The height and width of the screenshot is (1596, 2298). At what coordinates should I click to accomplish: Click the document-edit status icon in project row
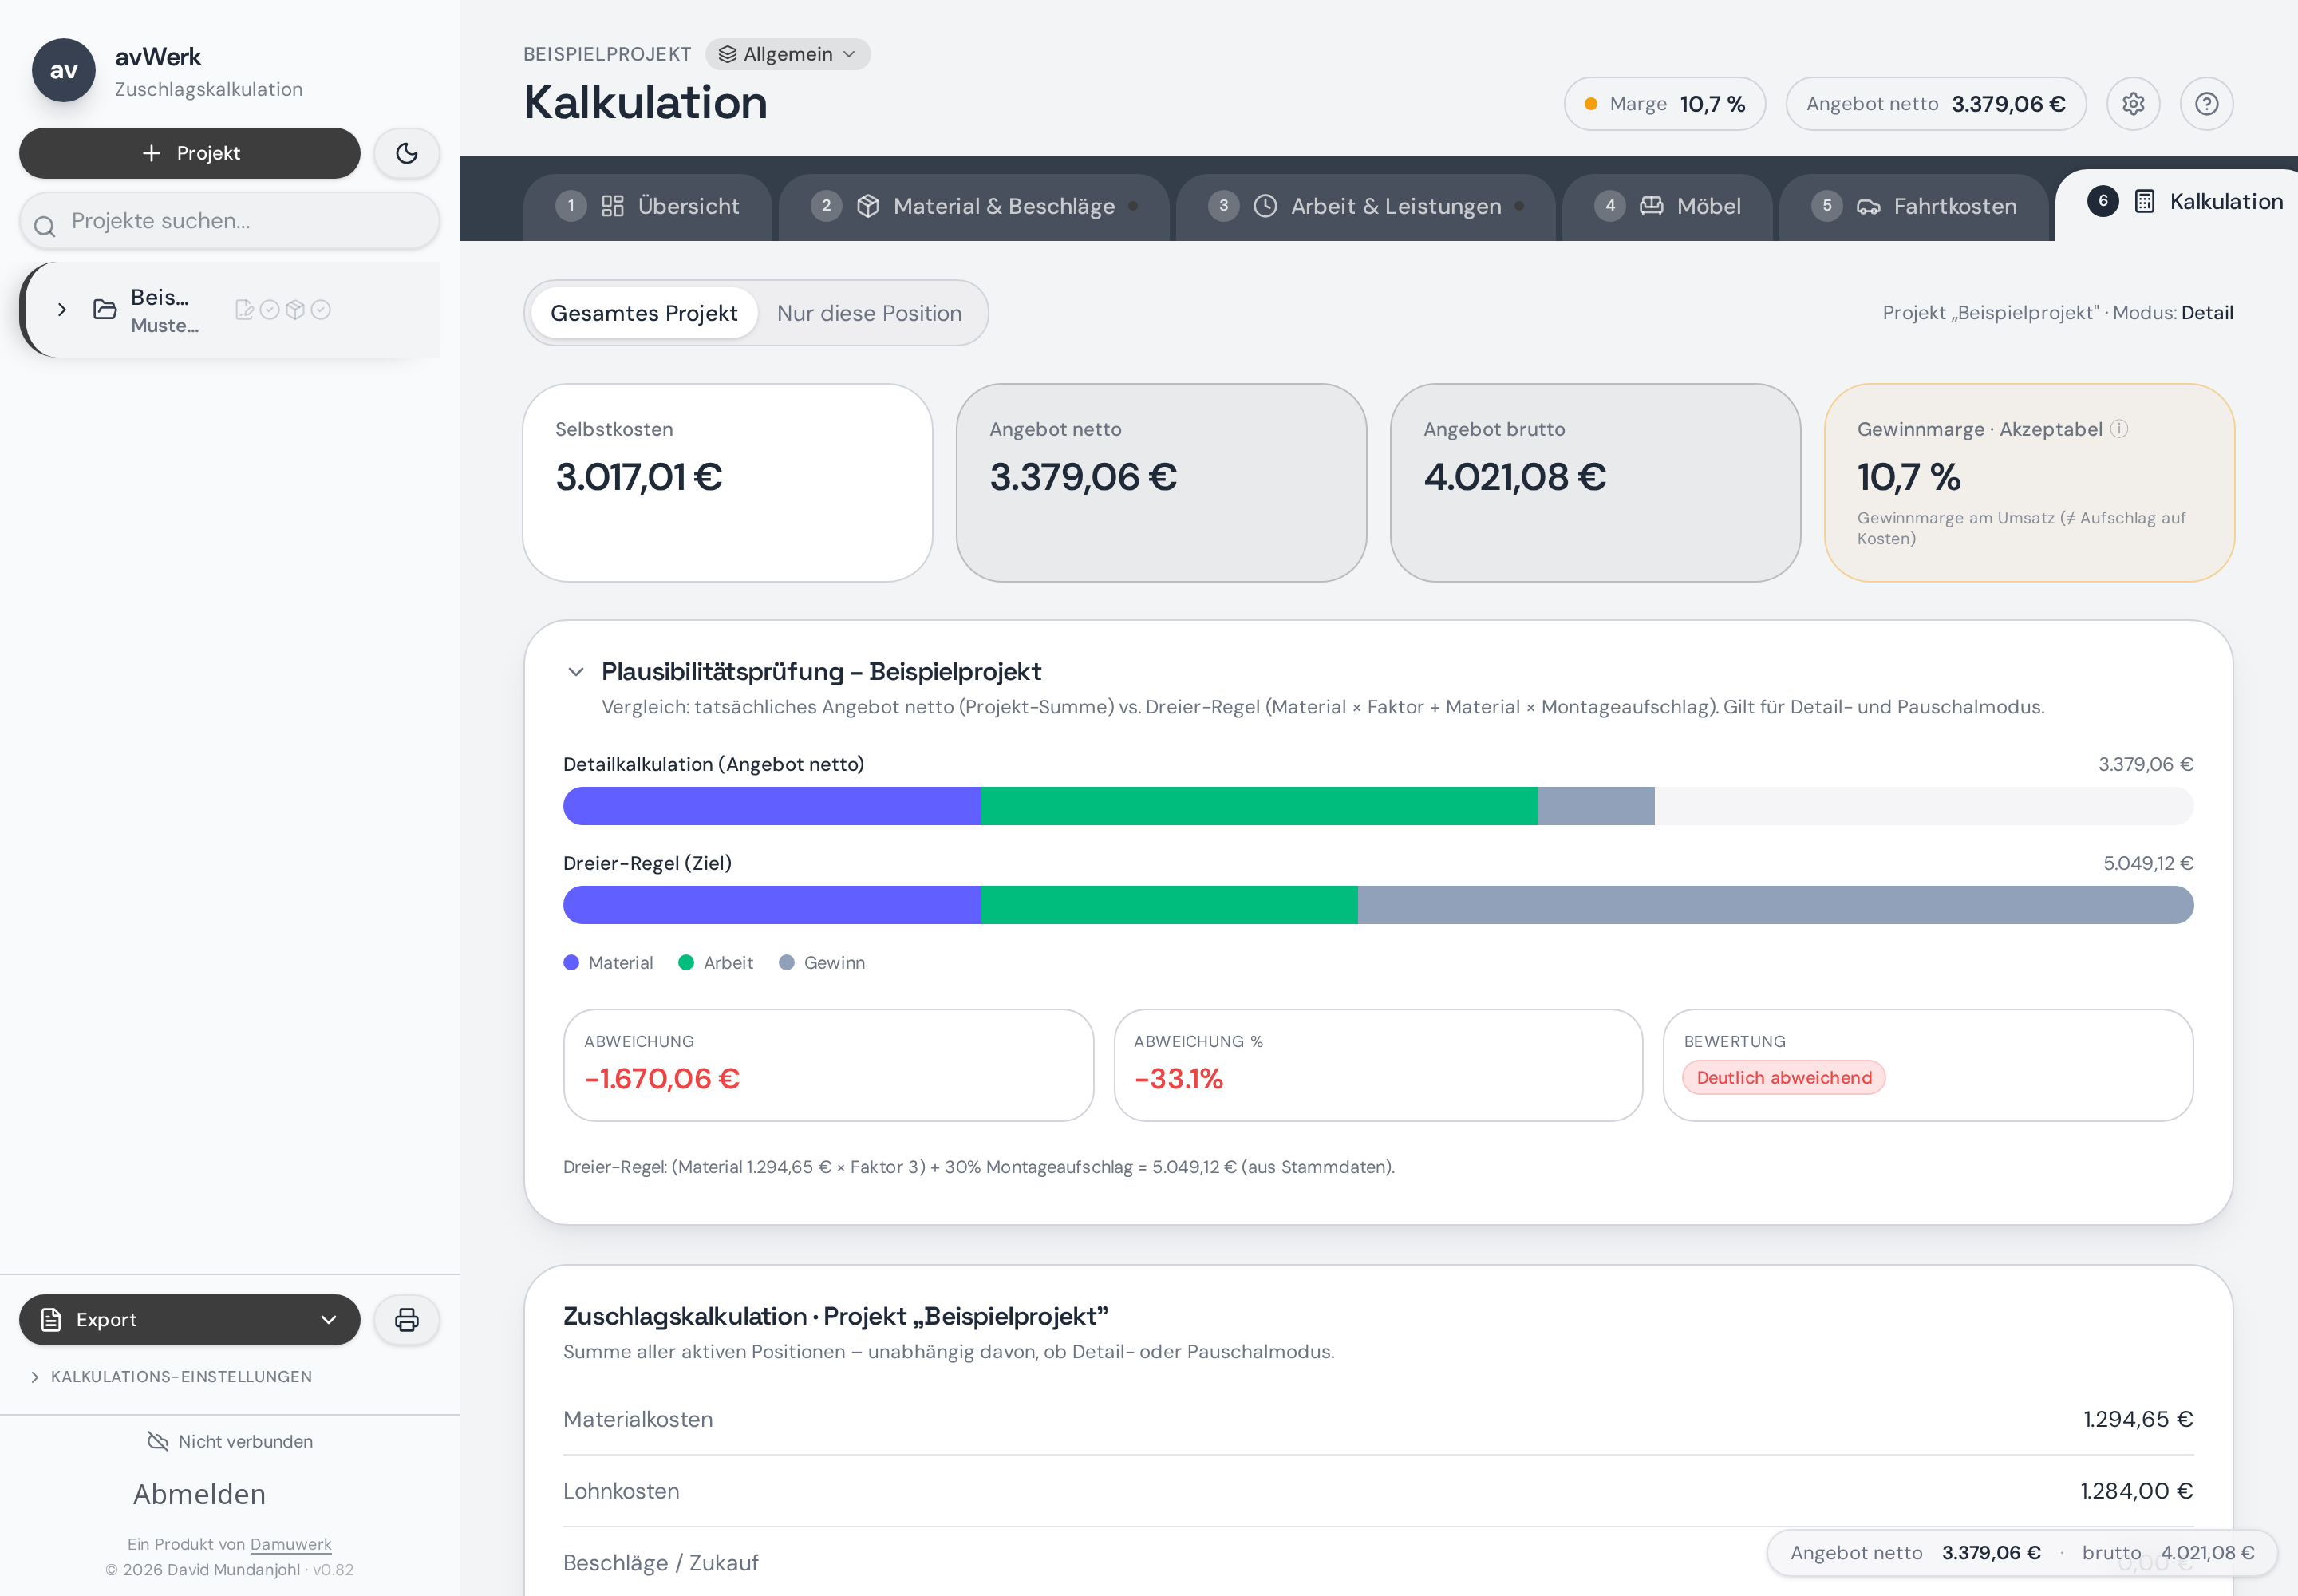click(244, 310)
